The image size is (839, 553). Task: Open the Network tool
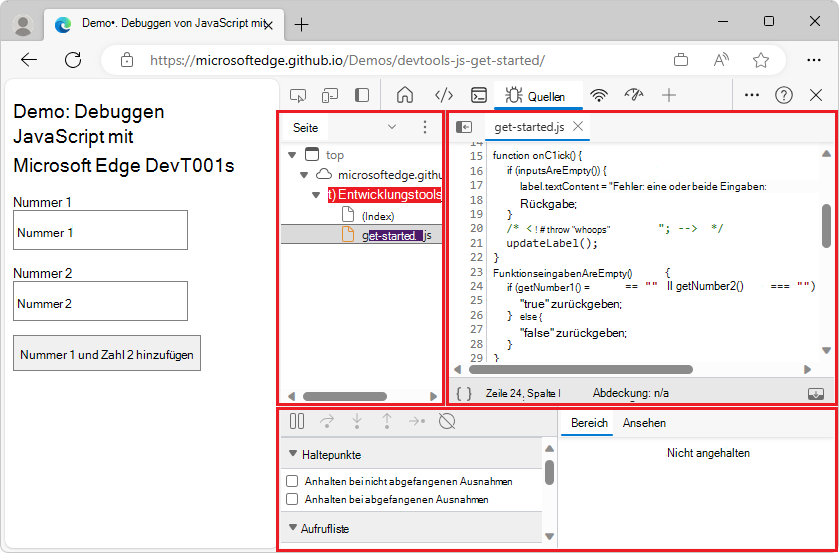[x=599, y=95]
